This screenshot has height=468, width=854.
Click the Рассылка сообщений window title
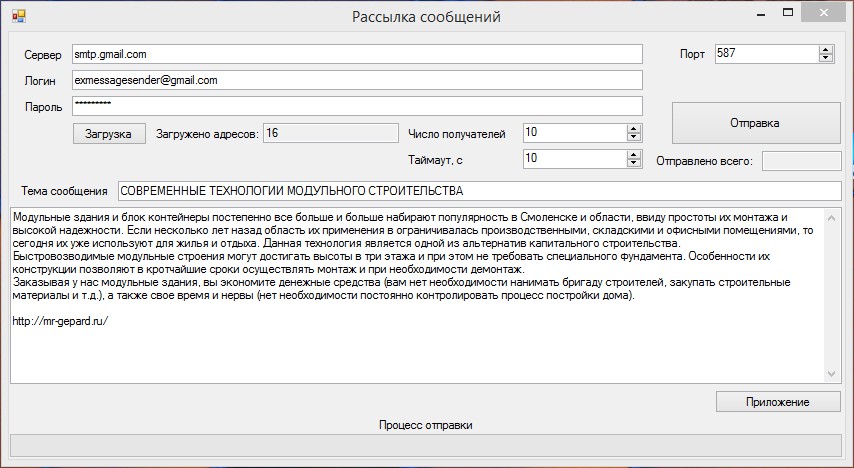(426, 17)
